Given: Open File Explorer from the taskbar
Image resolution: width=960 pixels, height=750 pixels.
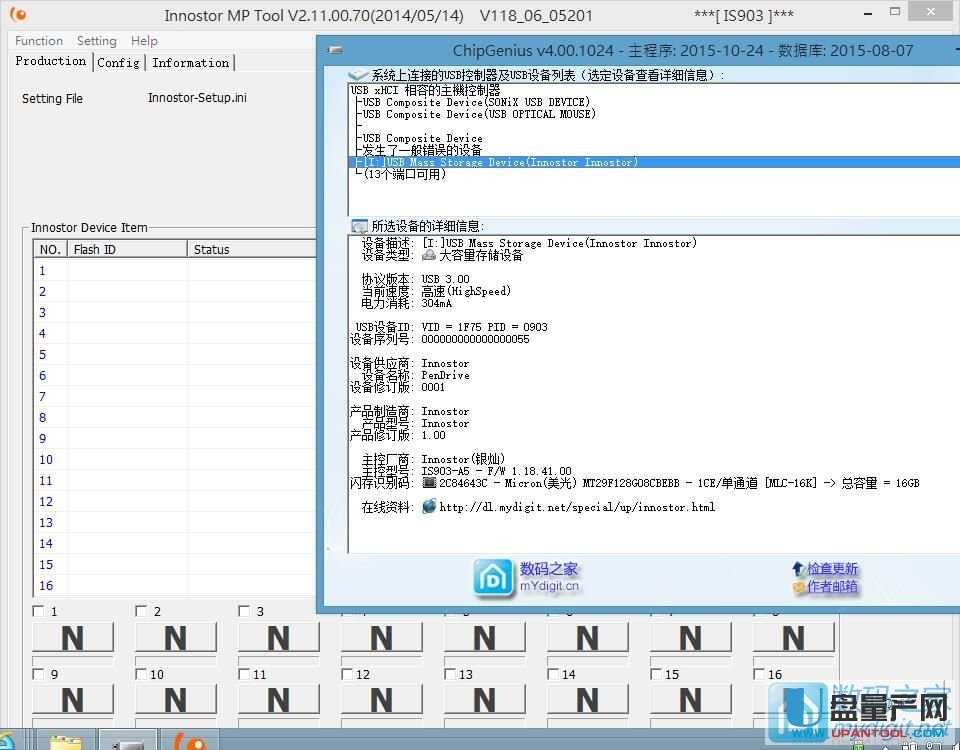Looking at the screenshot, I should (66, 740).
